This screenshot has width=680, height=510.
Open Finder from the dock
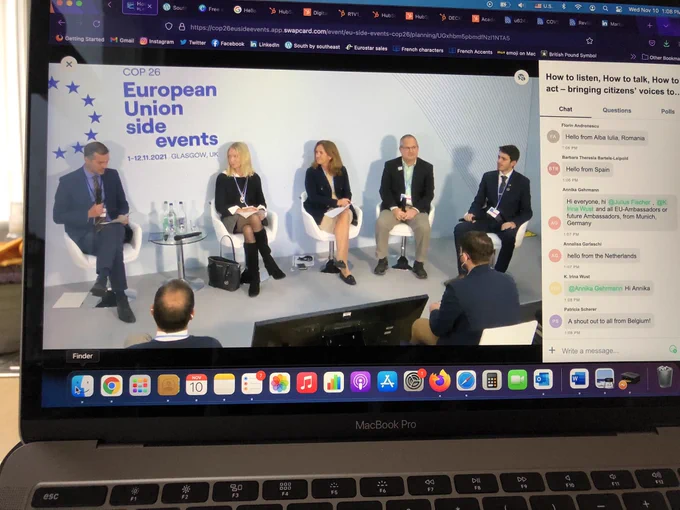point(82,385)
